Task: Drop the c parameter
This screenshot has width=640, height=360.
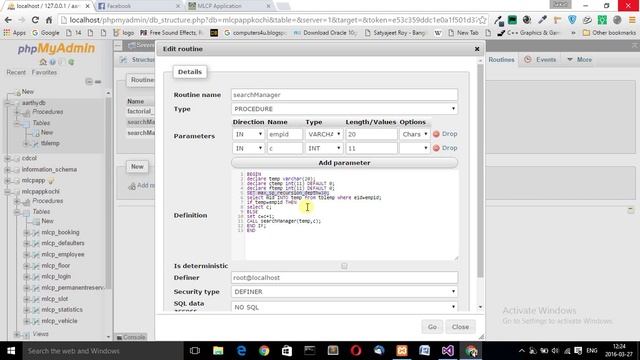Action: point(445,148)
